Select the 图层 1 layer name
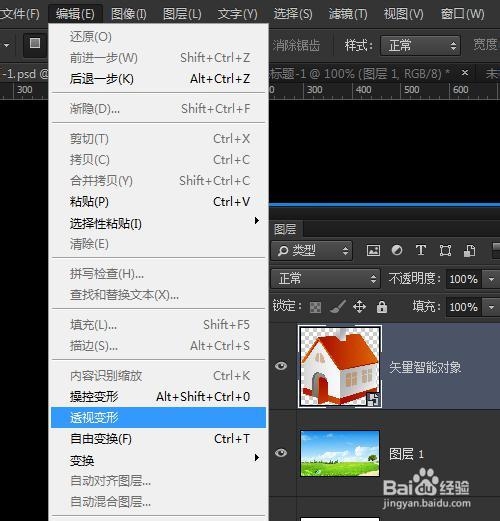This screenshot has width=500, height=521. 406,454
